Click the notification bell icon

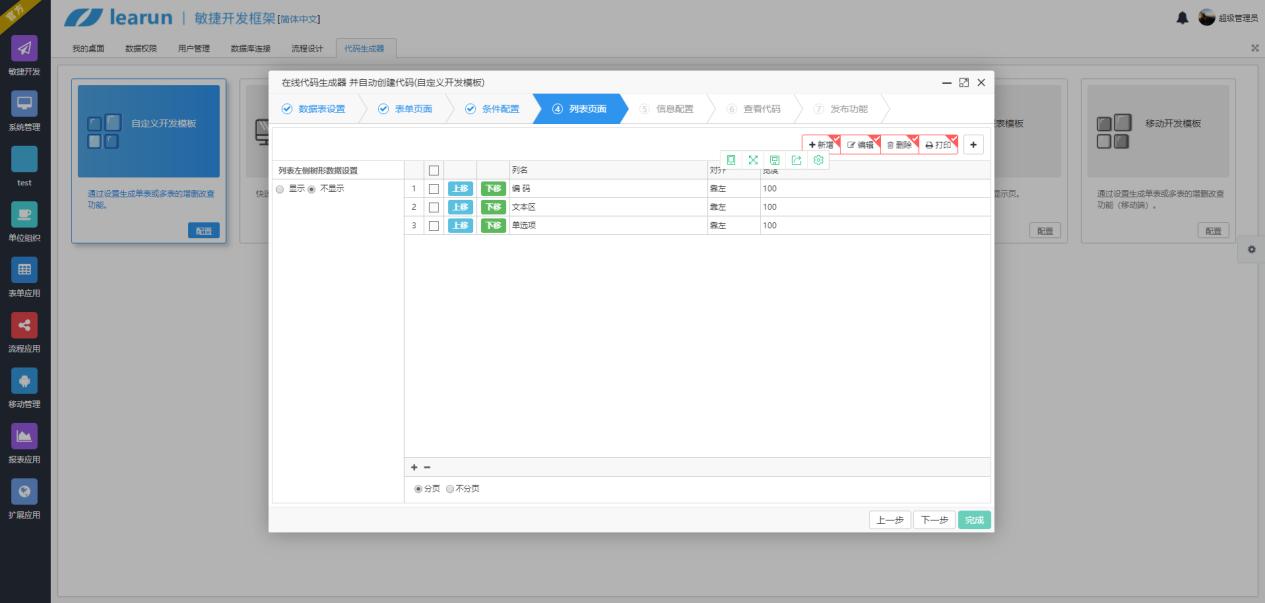(1183, 18)
